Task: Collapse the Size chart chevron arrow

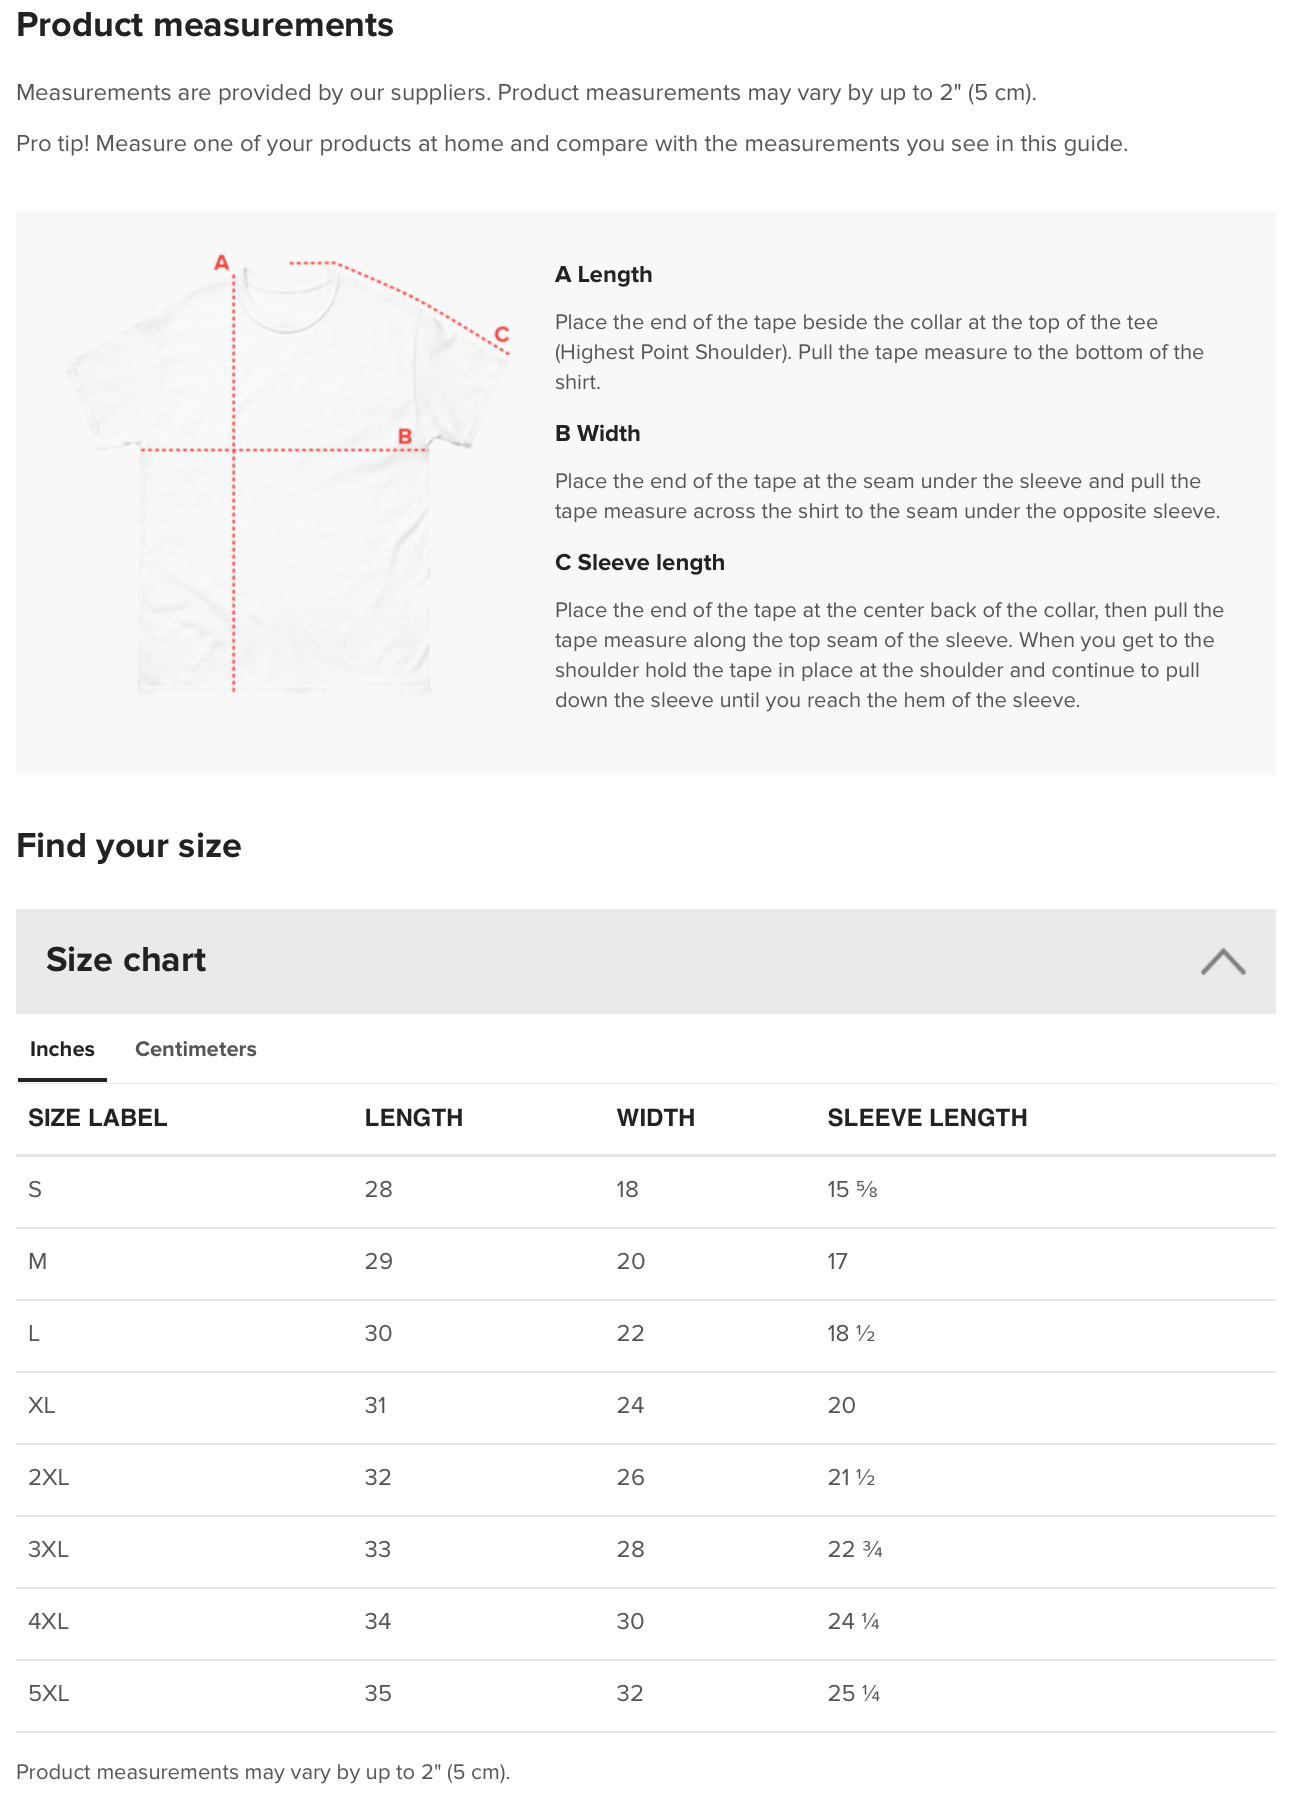Action: (1222, 961)
